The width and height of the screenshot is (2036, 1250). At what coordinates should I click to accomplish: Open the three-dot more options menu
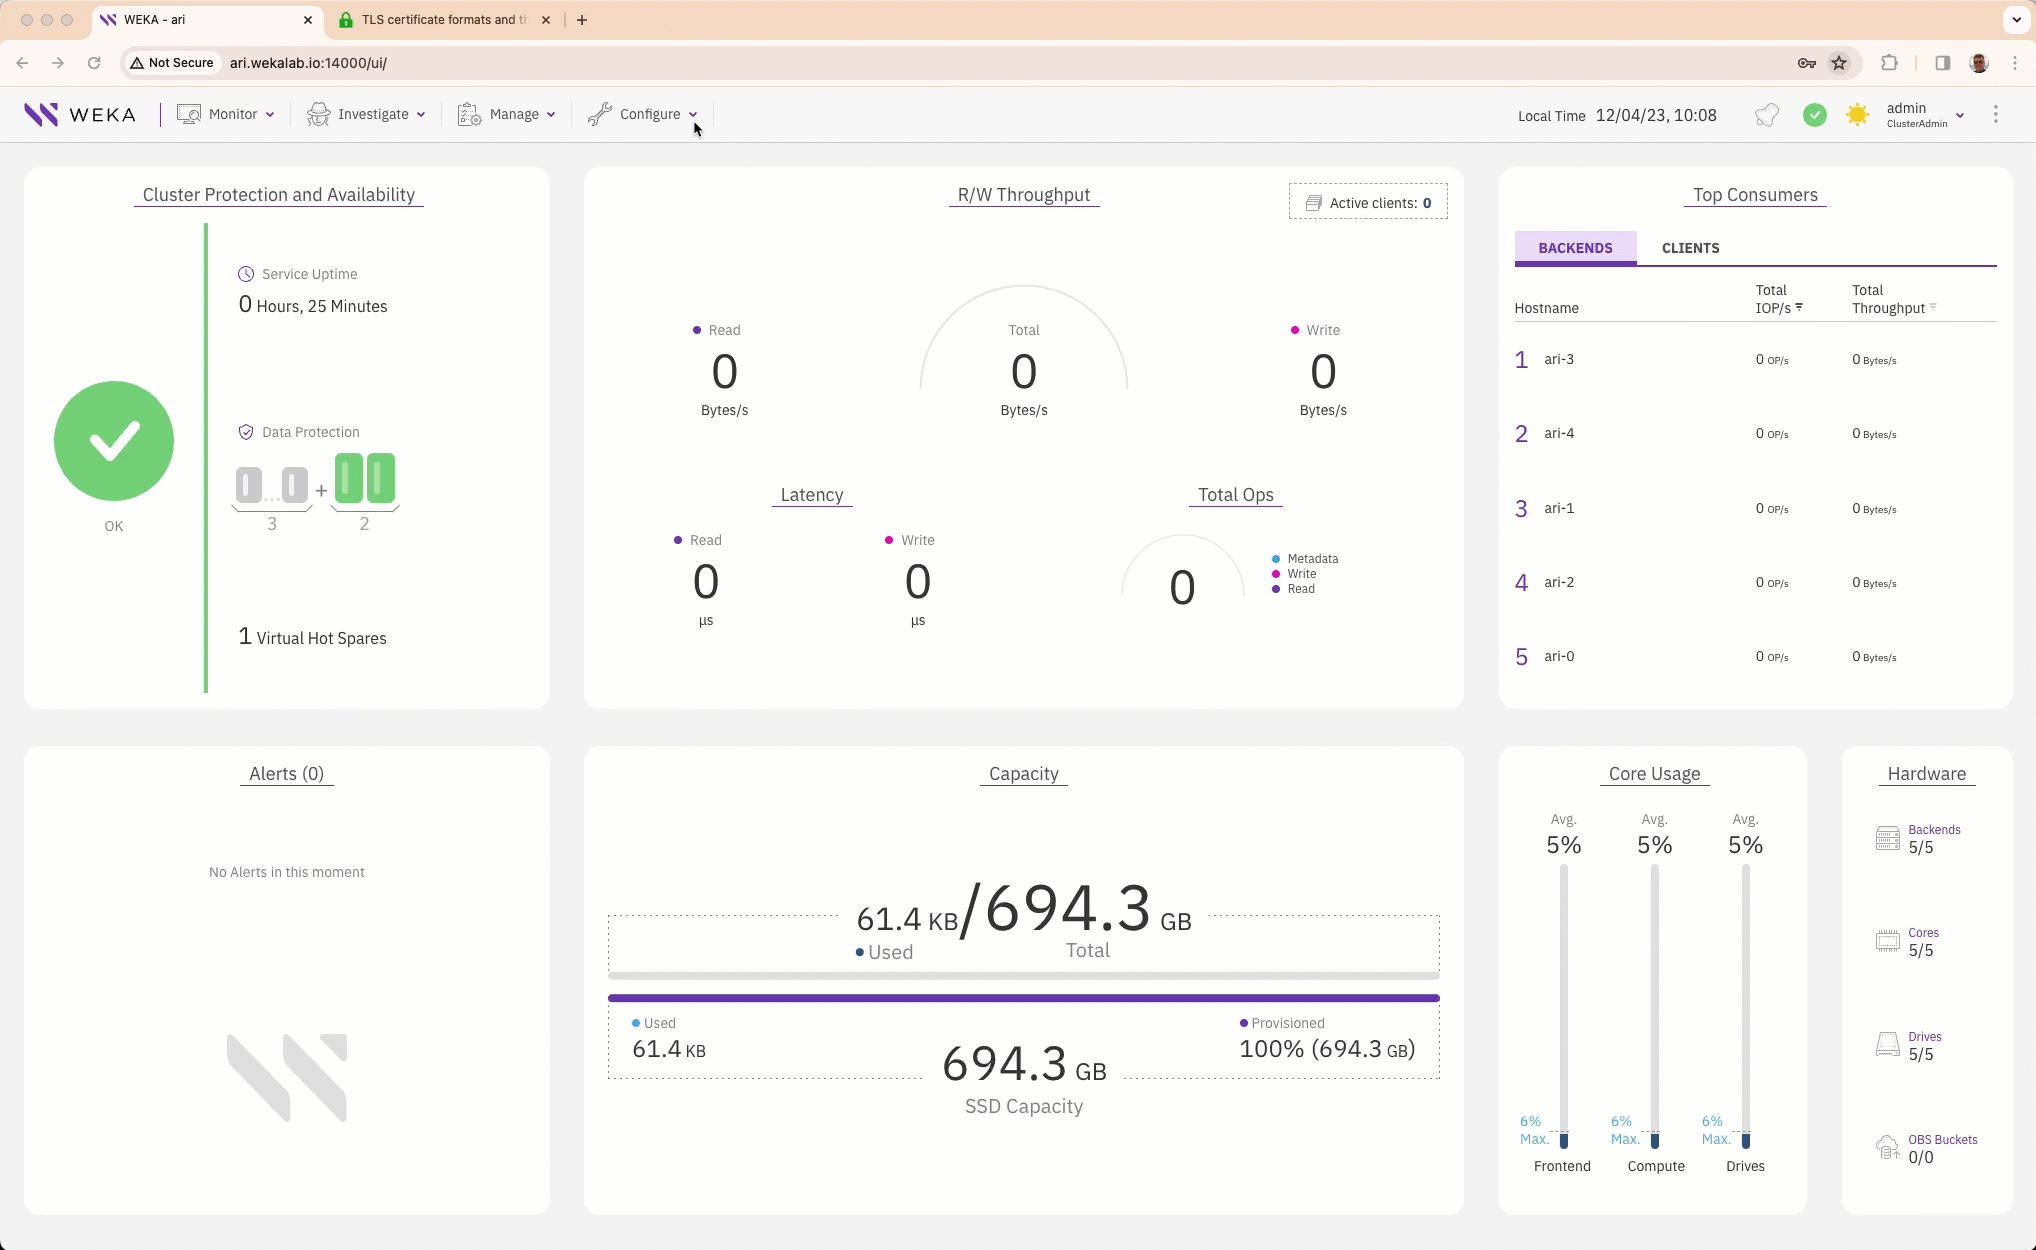point(1995,115)
